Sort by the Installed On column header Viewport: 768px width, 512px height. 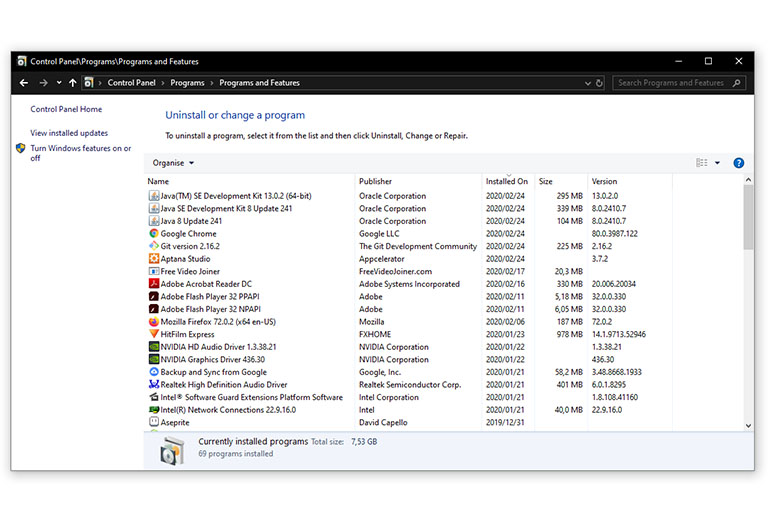pos(507,181)
